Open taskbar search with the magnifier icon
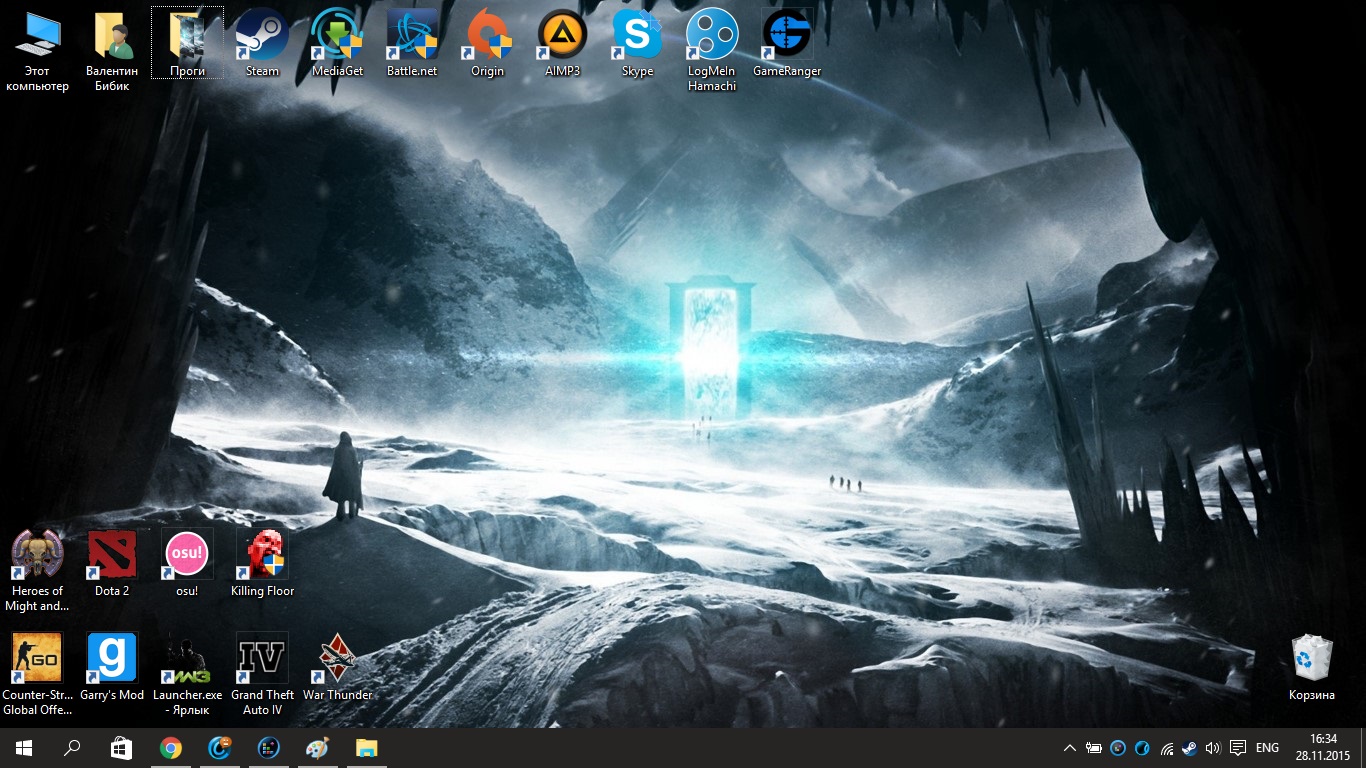 [x=72, y=748]
